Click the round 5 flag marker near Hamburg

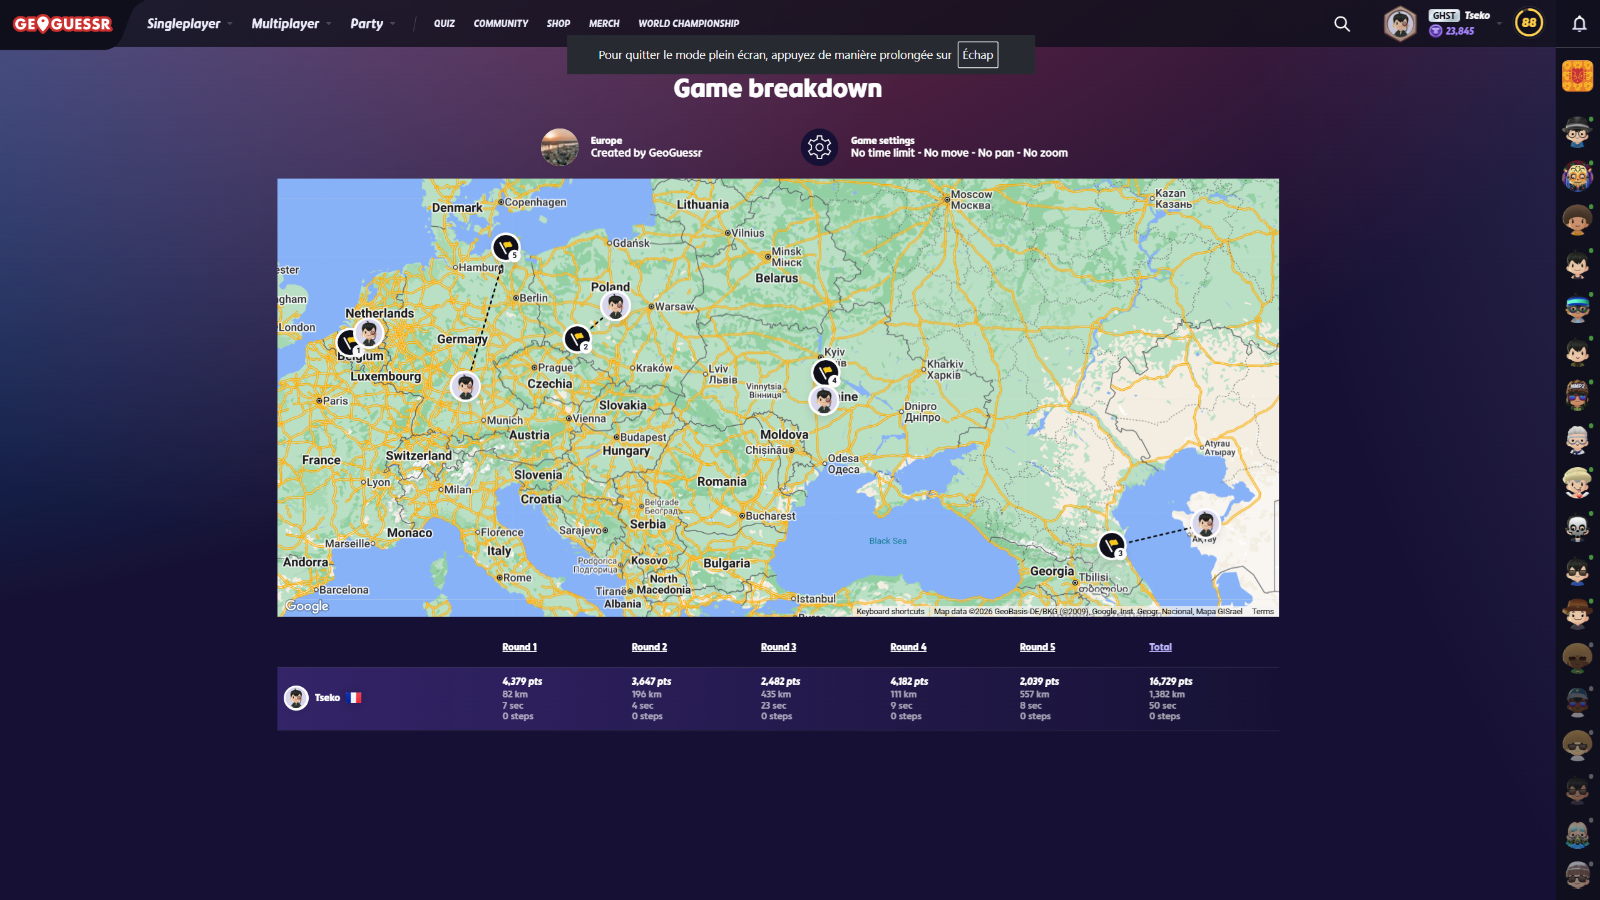[506, 246]
